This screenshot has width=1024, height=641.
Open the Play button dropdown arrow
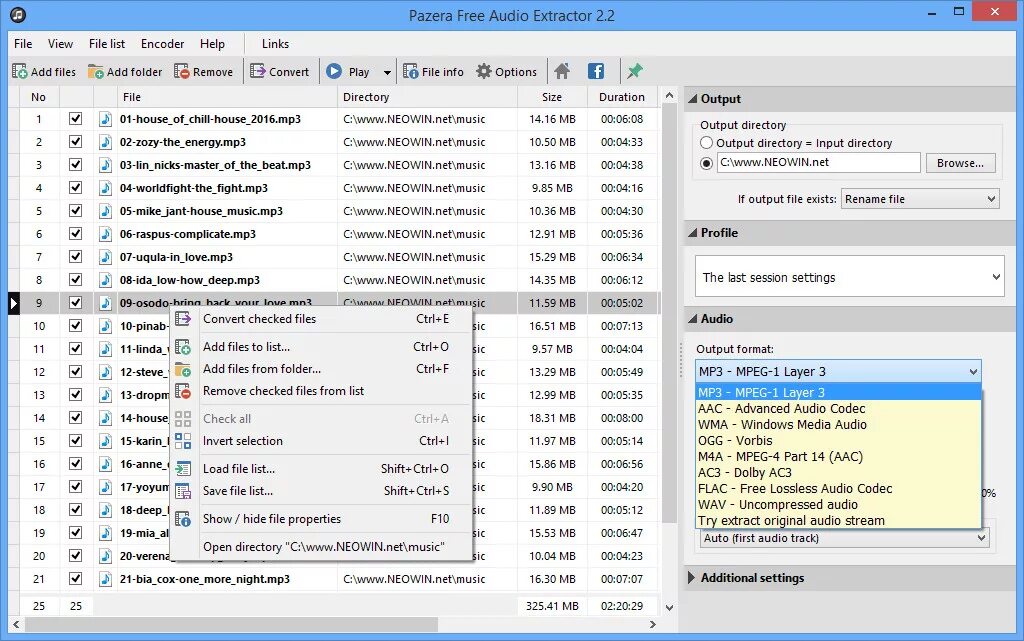387,72
